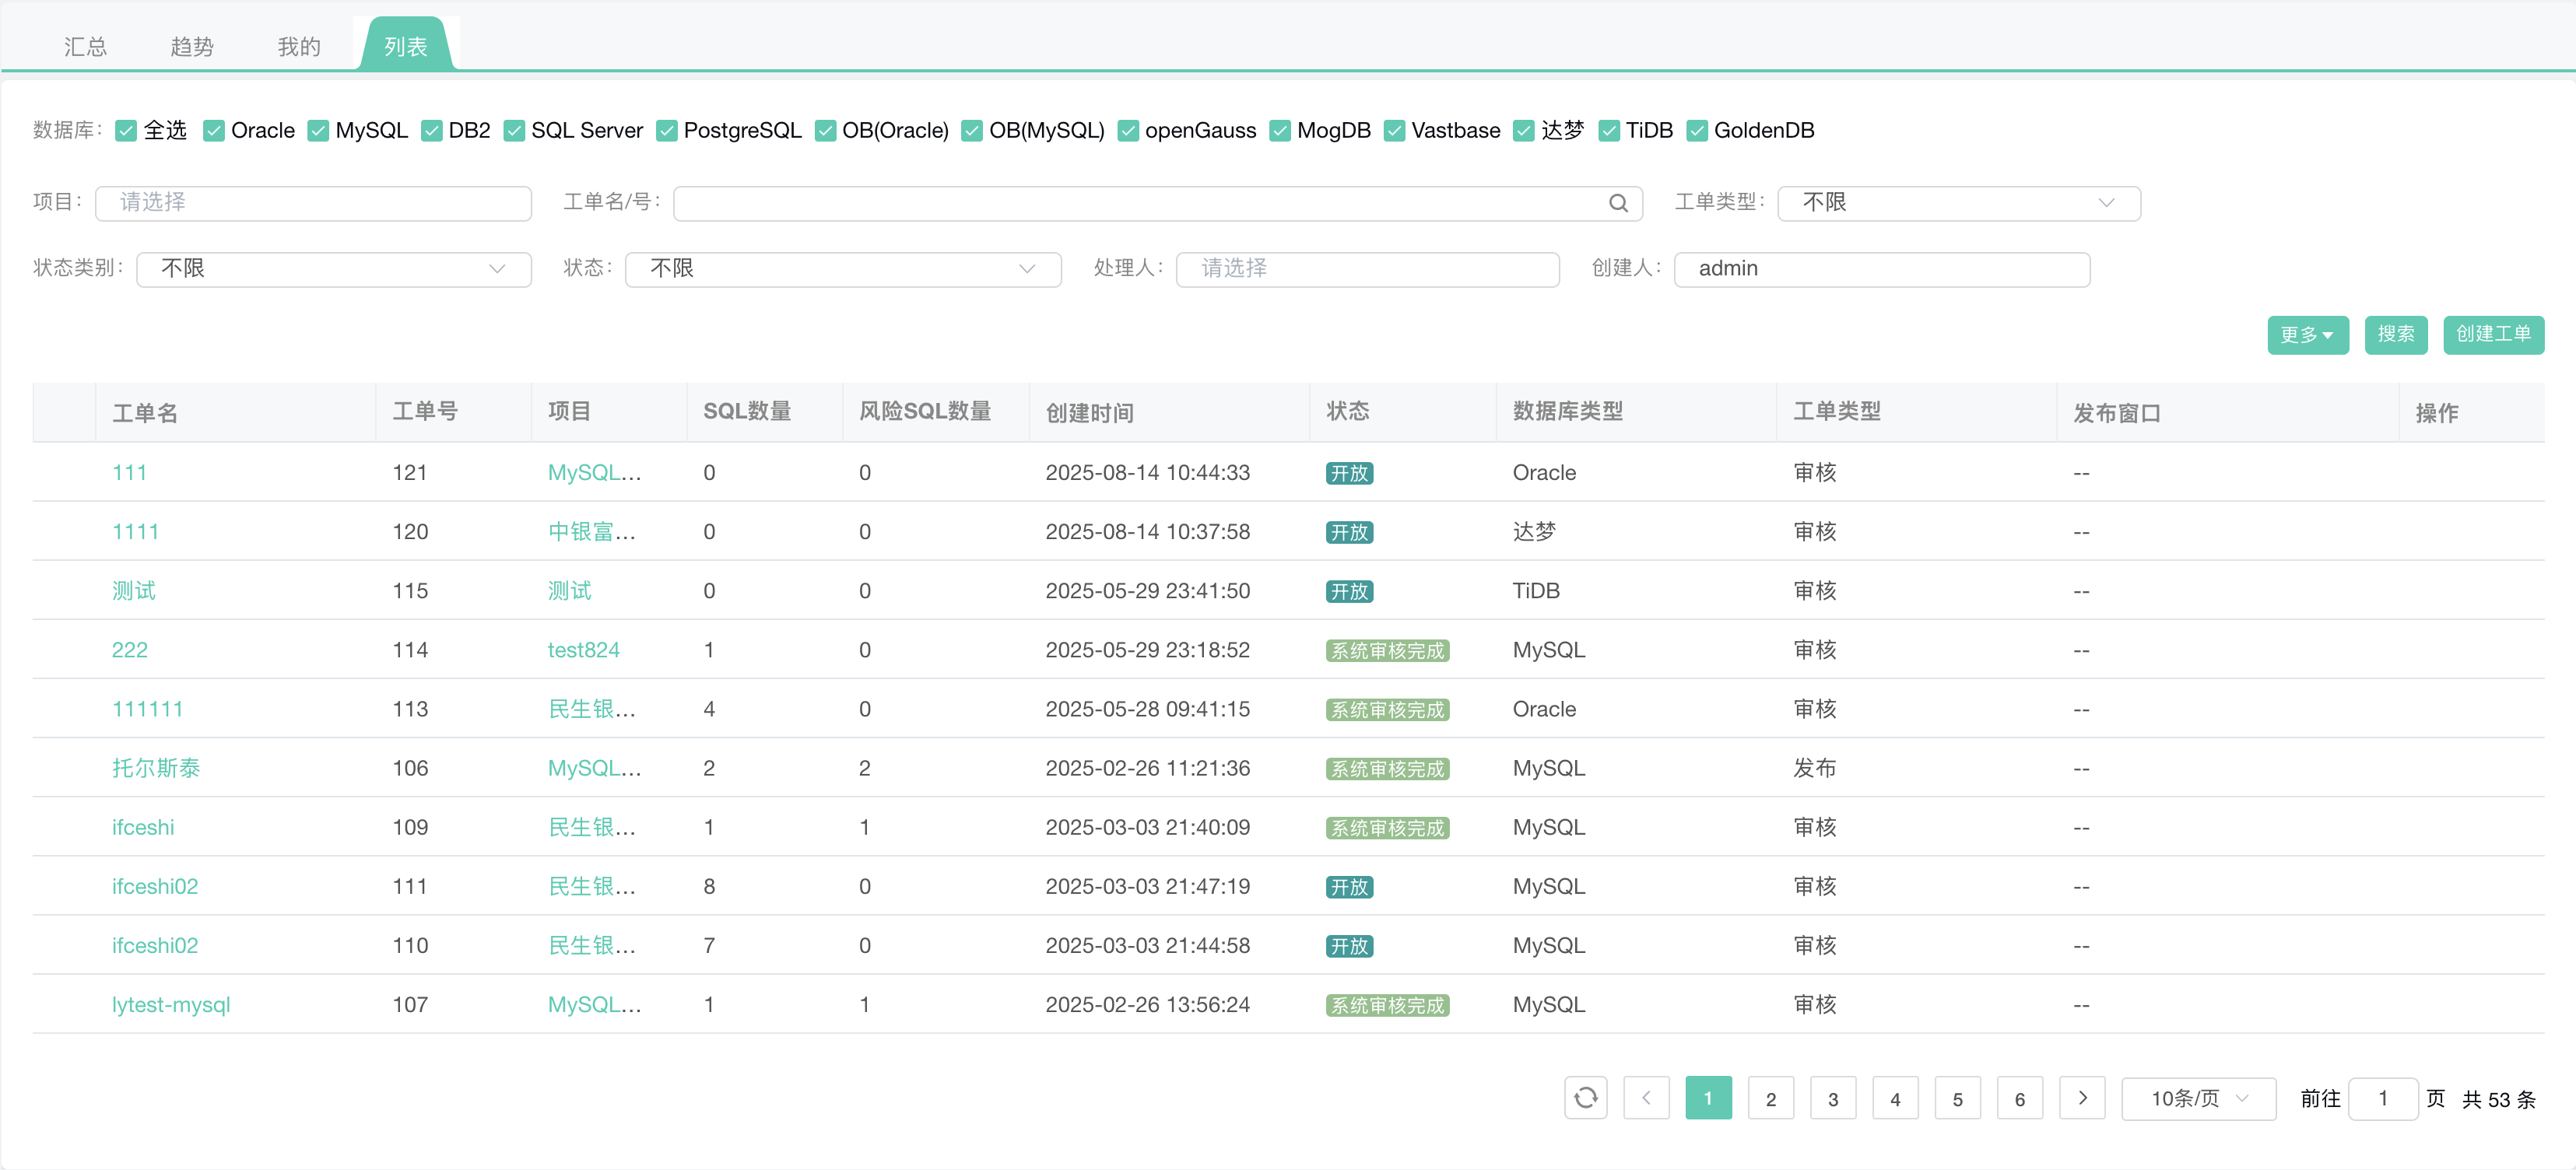The width and height of the screenshot is (2576, 1170).
Task: Open the 工单类型 dropdown
Action: coord(1958,203)
